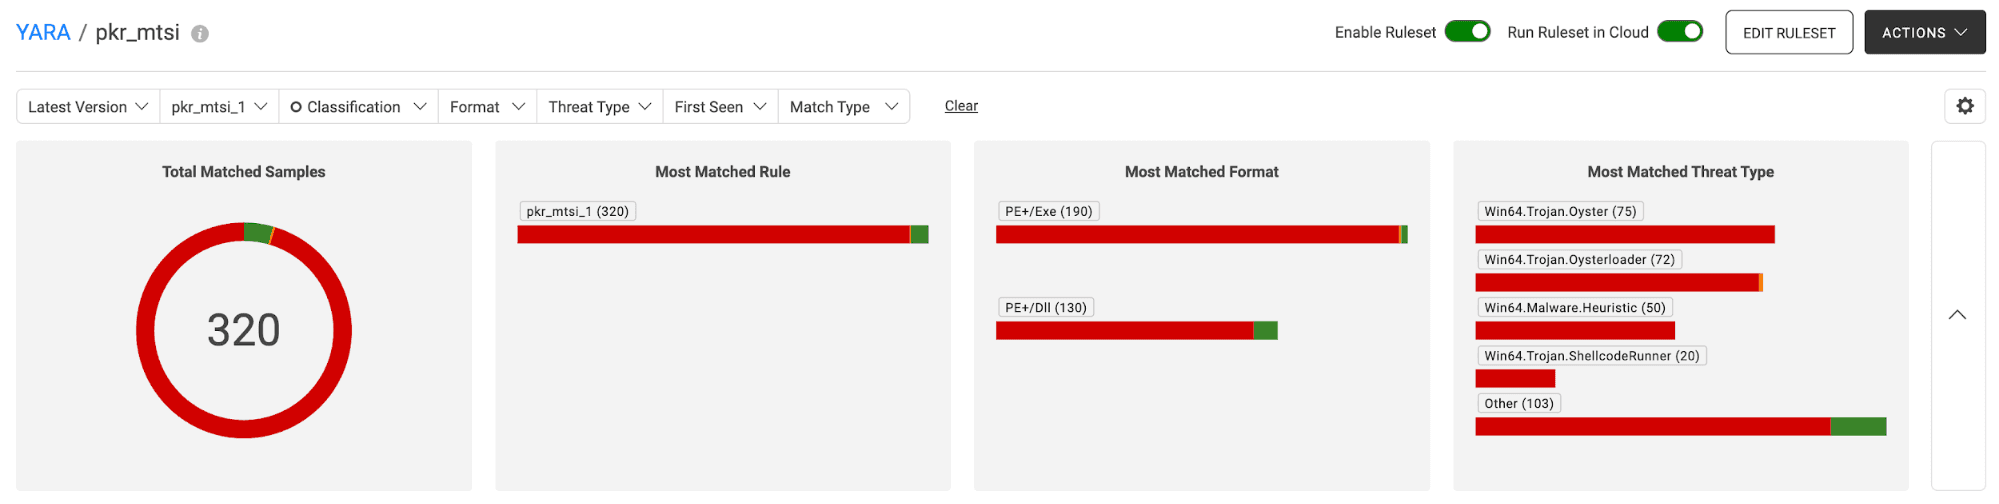Toggle the Run Ruleset in Cloud switch
This screenshot has width=1999, height=504.
pyautogui.click(x=1679, y=32)
